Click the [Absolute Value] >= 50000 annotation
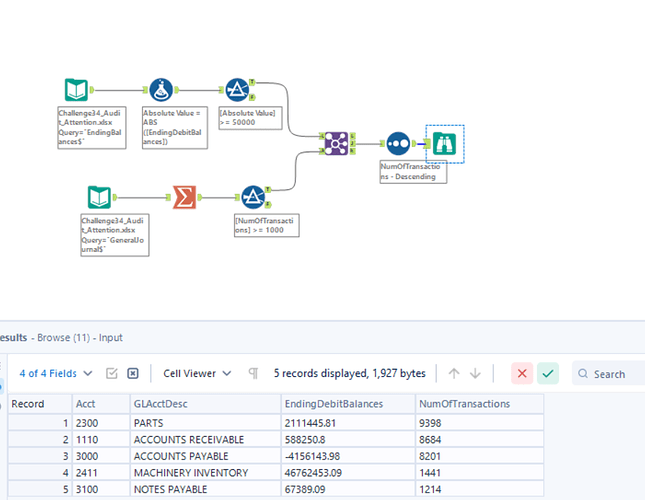 point(250,118)
